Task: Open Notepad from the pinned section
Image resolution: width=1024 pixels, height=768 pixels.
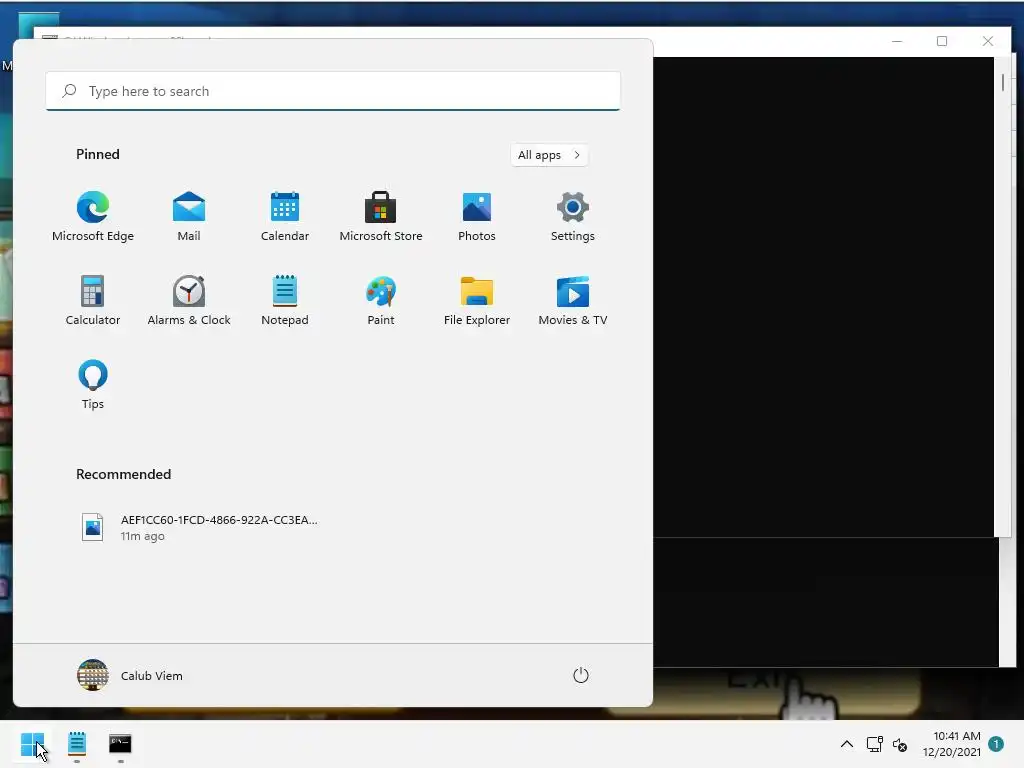Action: pos(285,300)
